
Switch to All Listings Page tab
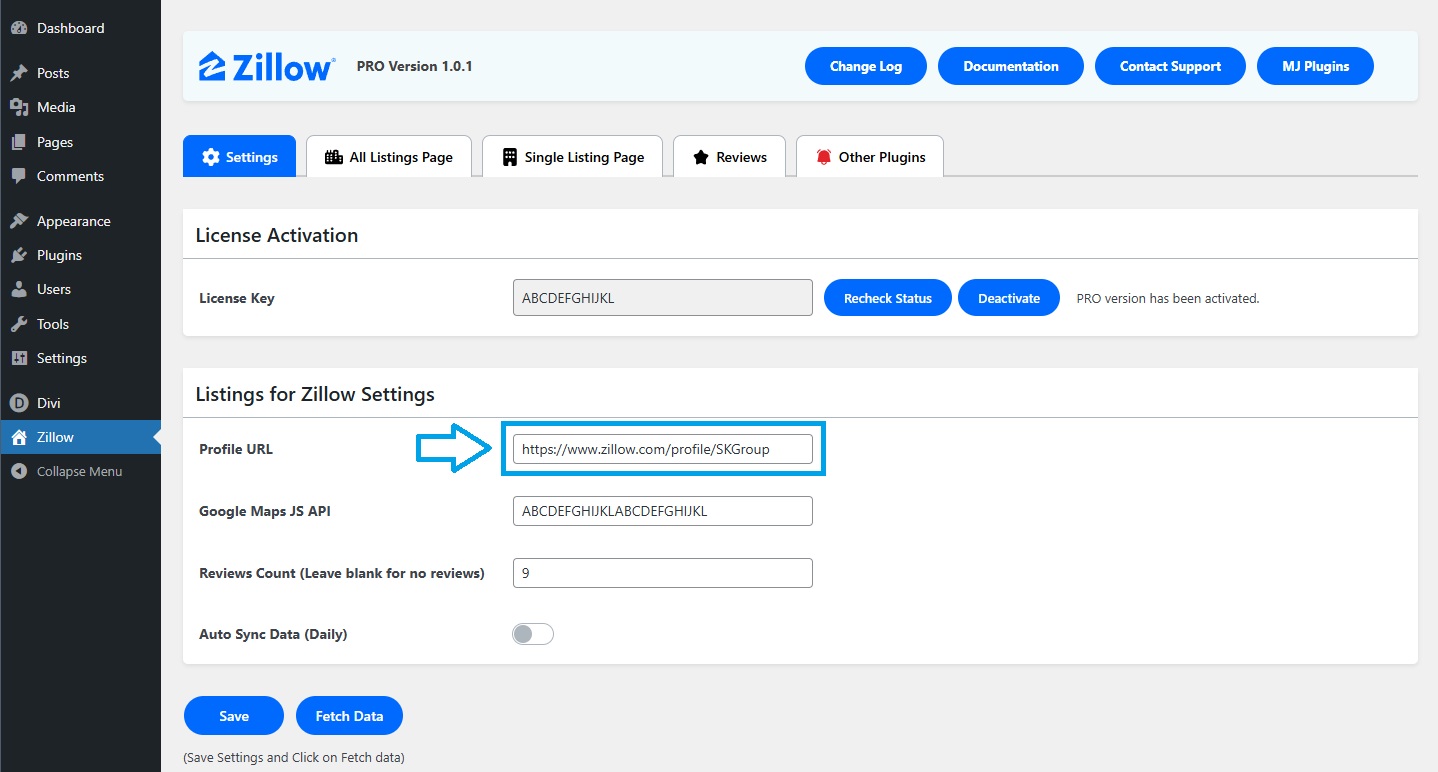pyautogui.click(x=389, y=156)
